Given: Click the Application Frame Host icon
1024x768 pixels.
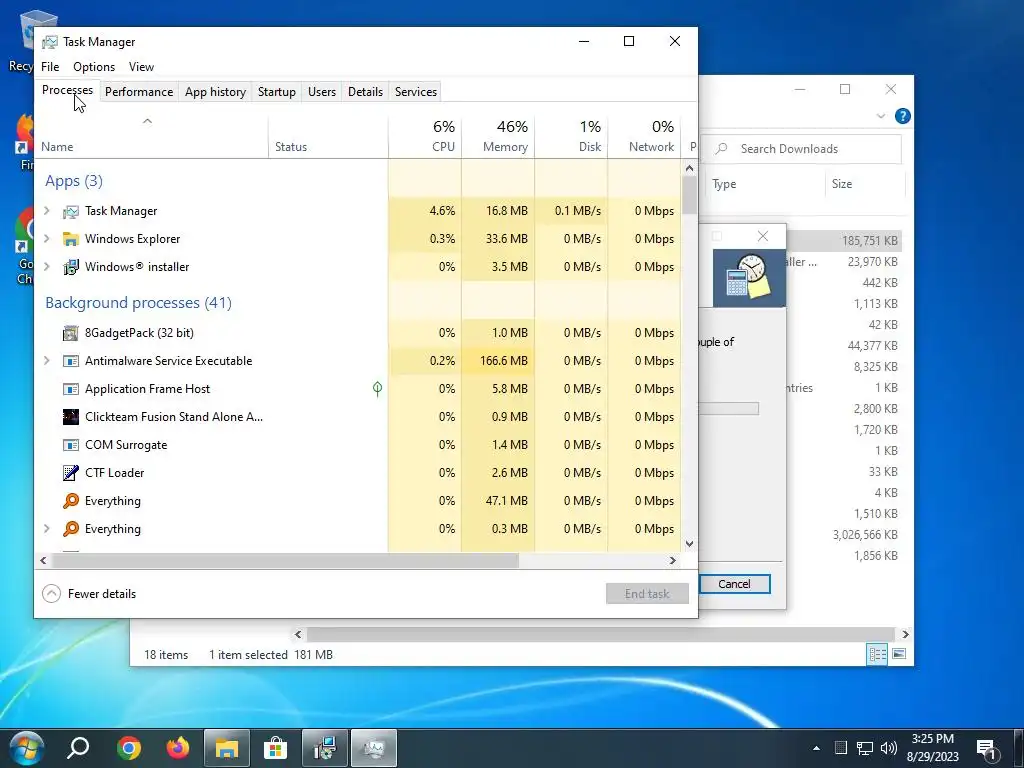Looking at the screenshot, I should pyautogui.click(x=71, y=389).
